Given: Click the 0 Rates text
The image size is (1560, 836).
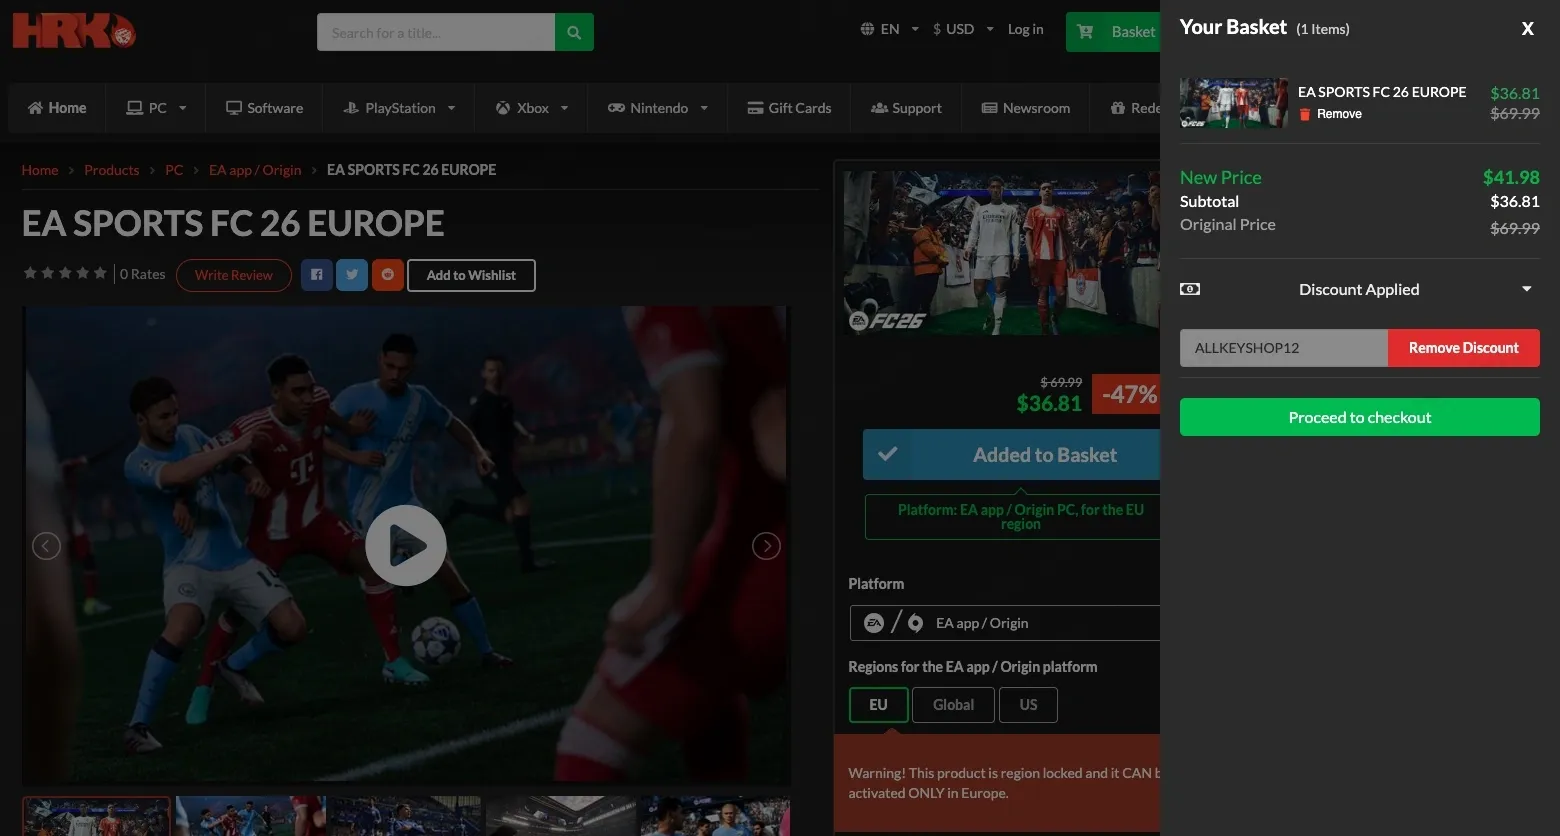Looking at the screenshot, I should (x=142, y=274).
